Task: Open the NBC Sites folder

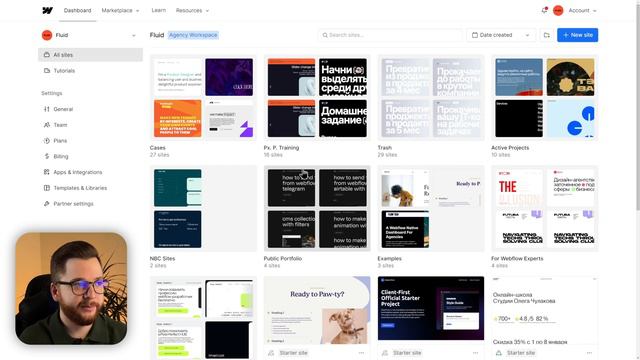Action: tap(203, 209)
